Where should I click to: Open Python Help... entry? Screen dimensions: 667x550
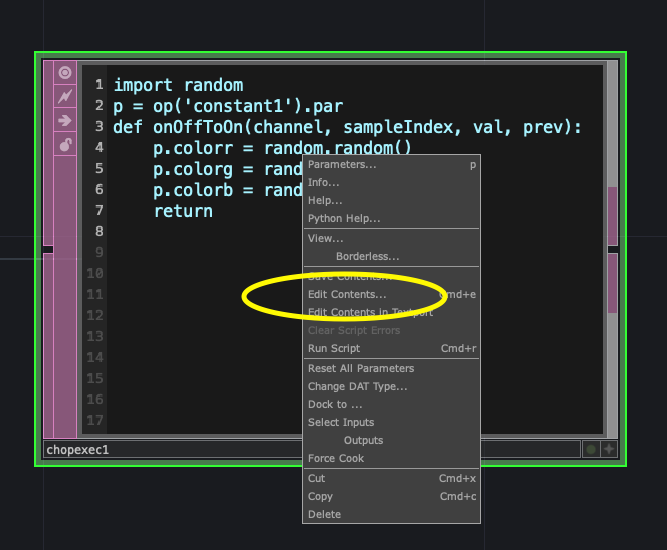tap(391, 218)
